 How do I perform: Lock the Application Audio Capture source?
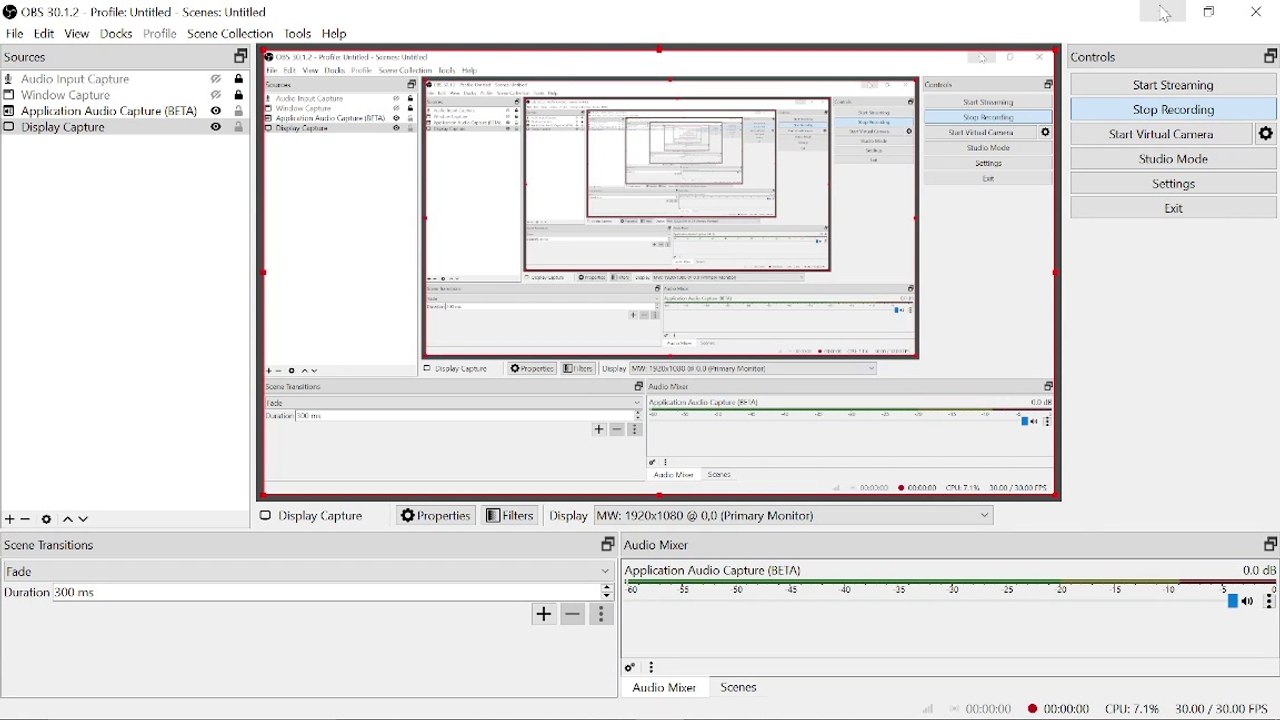click(239, 111)
